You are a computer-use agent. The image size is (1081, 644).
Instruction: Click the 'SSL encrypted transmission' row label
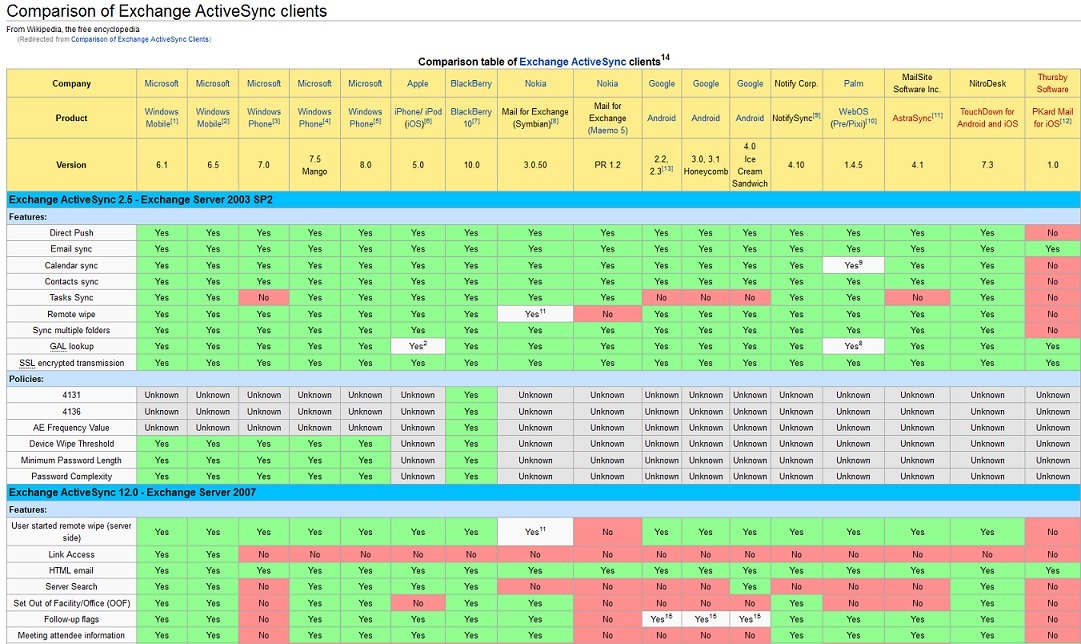point(72,363)
